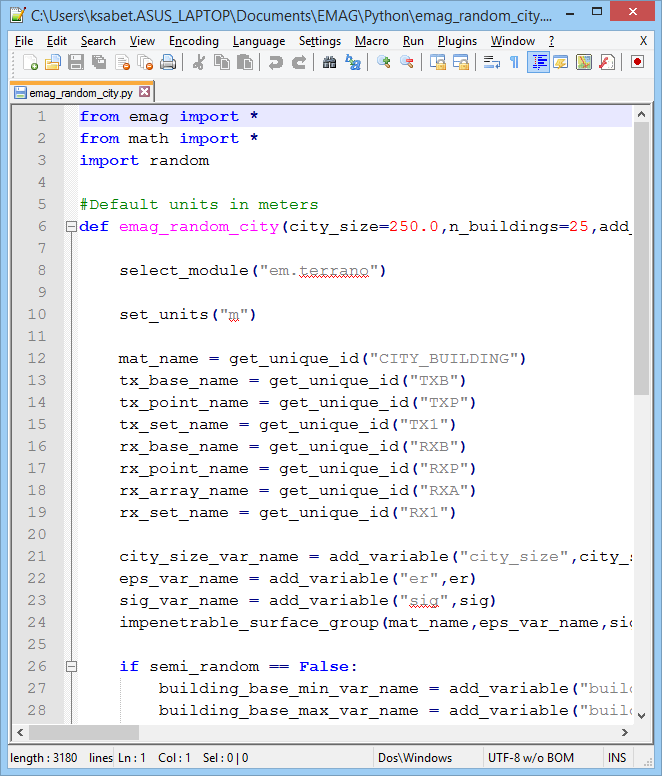
Task: Open the Replace dialog toolbar icon
Action: coord(353,62)
